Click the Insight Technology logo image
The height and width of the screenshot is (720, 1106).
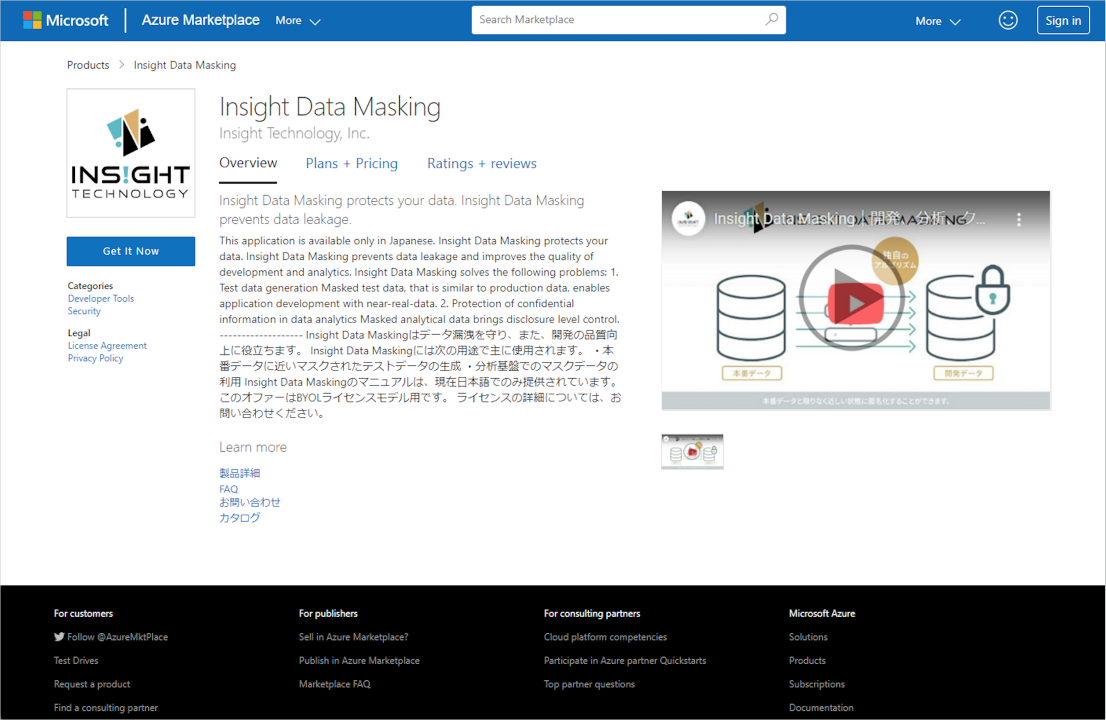pyautogui.click(x=130, y=153)
